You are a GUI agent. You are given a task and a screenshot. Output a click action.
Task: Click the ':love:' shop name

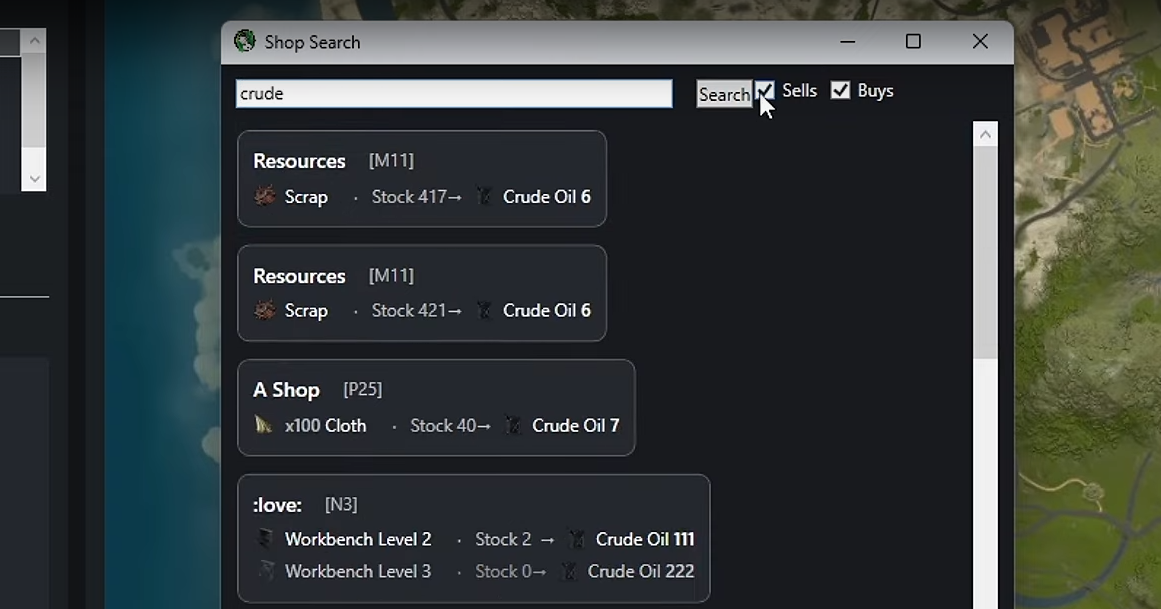[277, 505]
